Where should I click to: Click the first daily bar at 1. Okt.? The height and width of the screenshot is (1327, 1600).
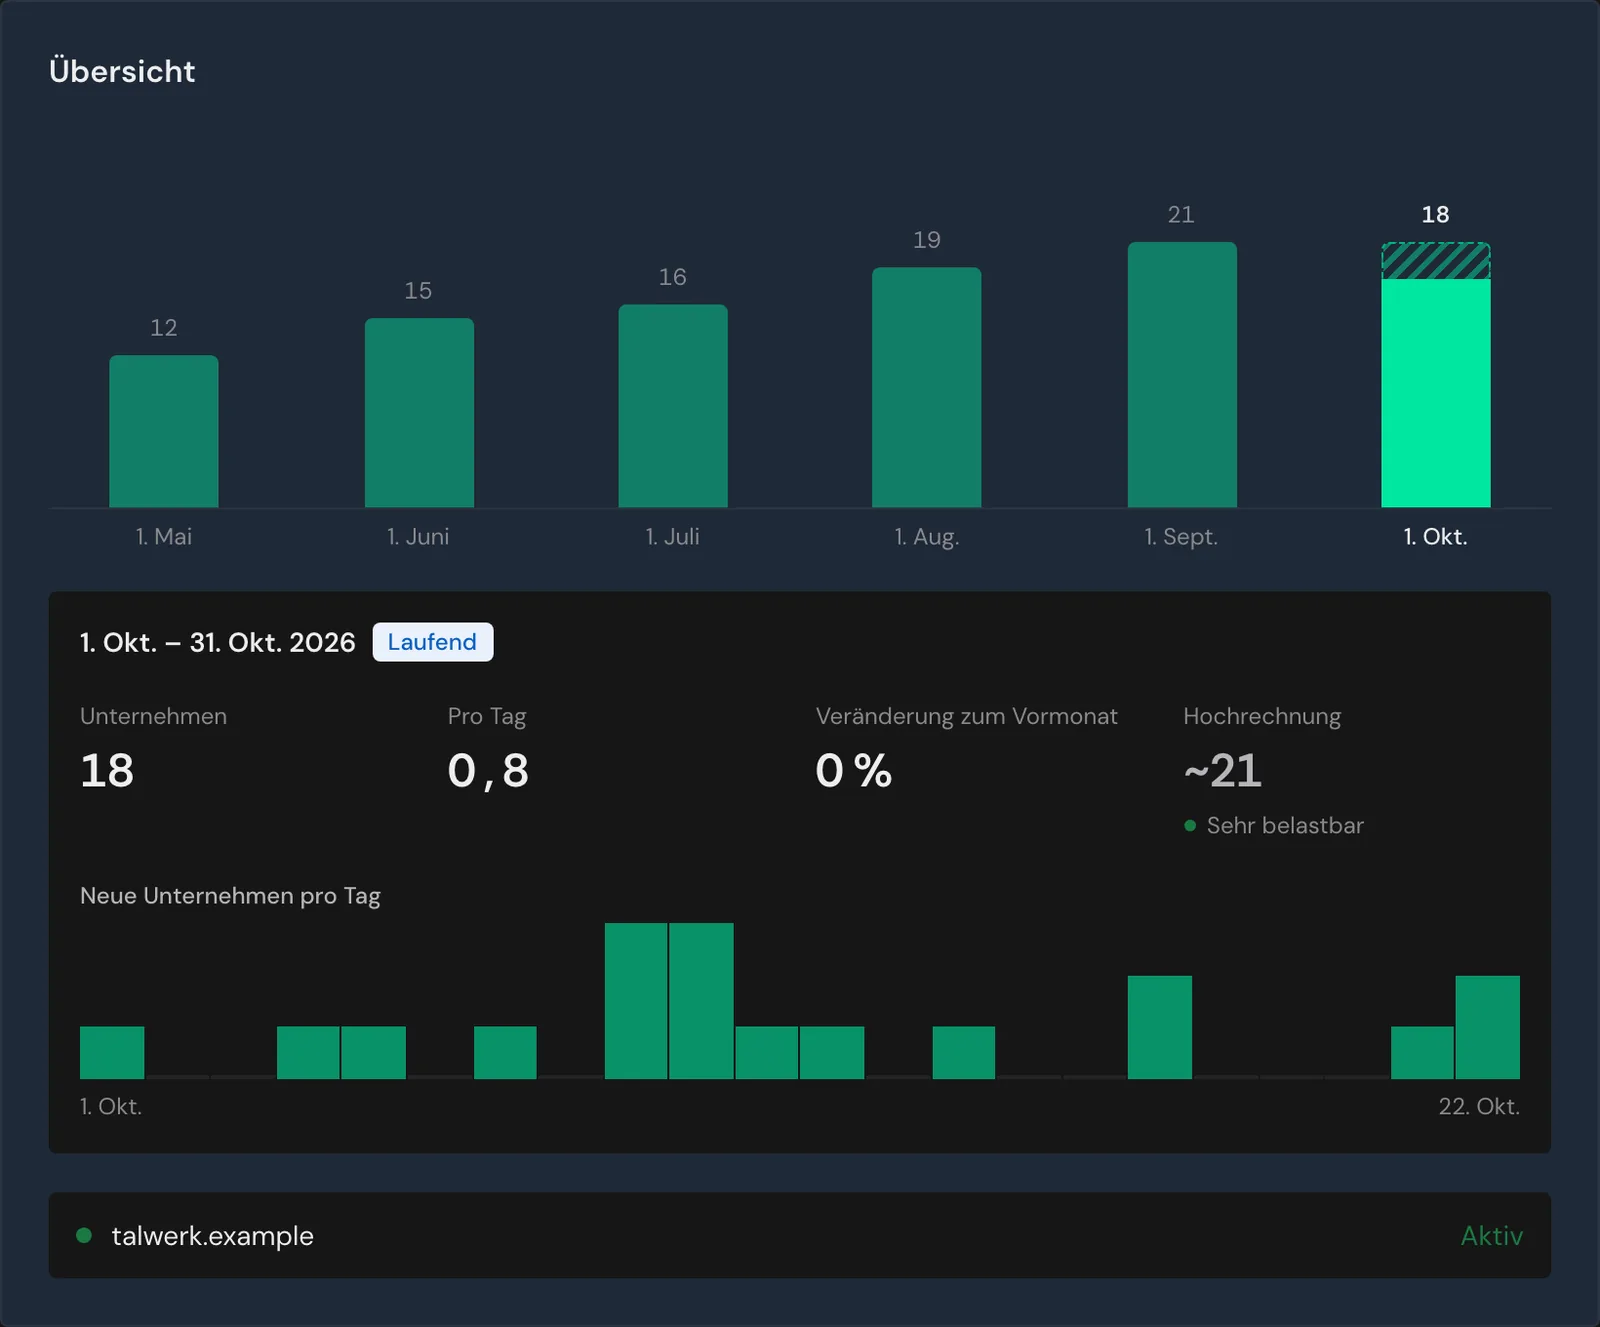click(x=112, y=1052)
